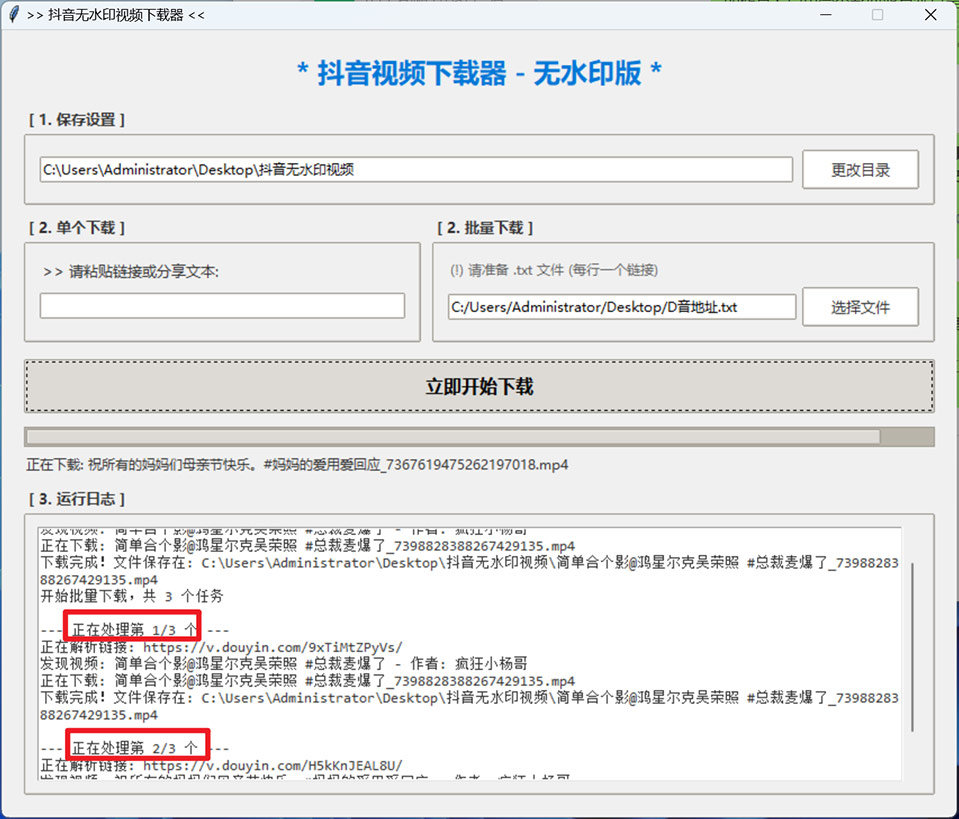Click the save directory path field
Image resolution: width=959 pixels, height=819 pixels.
coord(400,169)
